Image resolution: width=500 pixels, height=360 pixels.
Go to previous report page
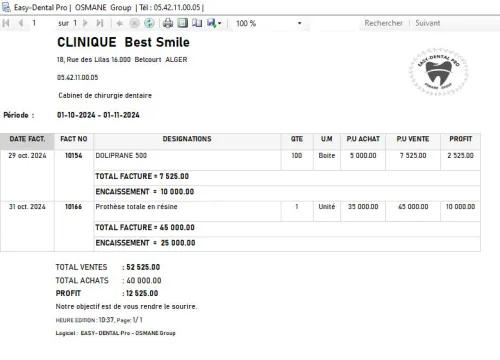click(x=21, y=23)
